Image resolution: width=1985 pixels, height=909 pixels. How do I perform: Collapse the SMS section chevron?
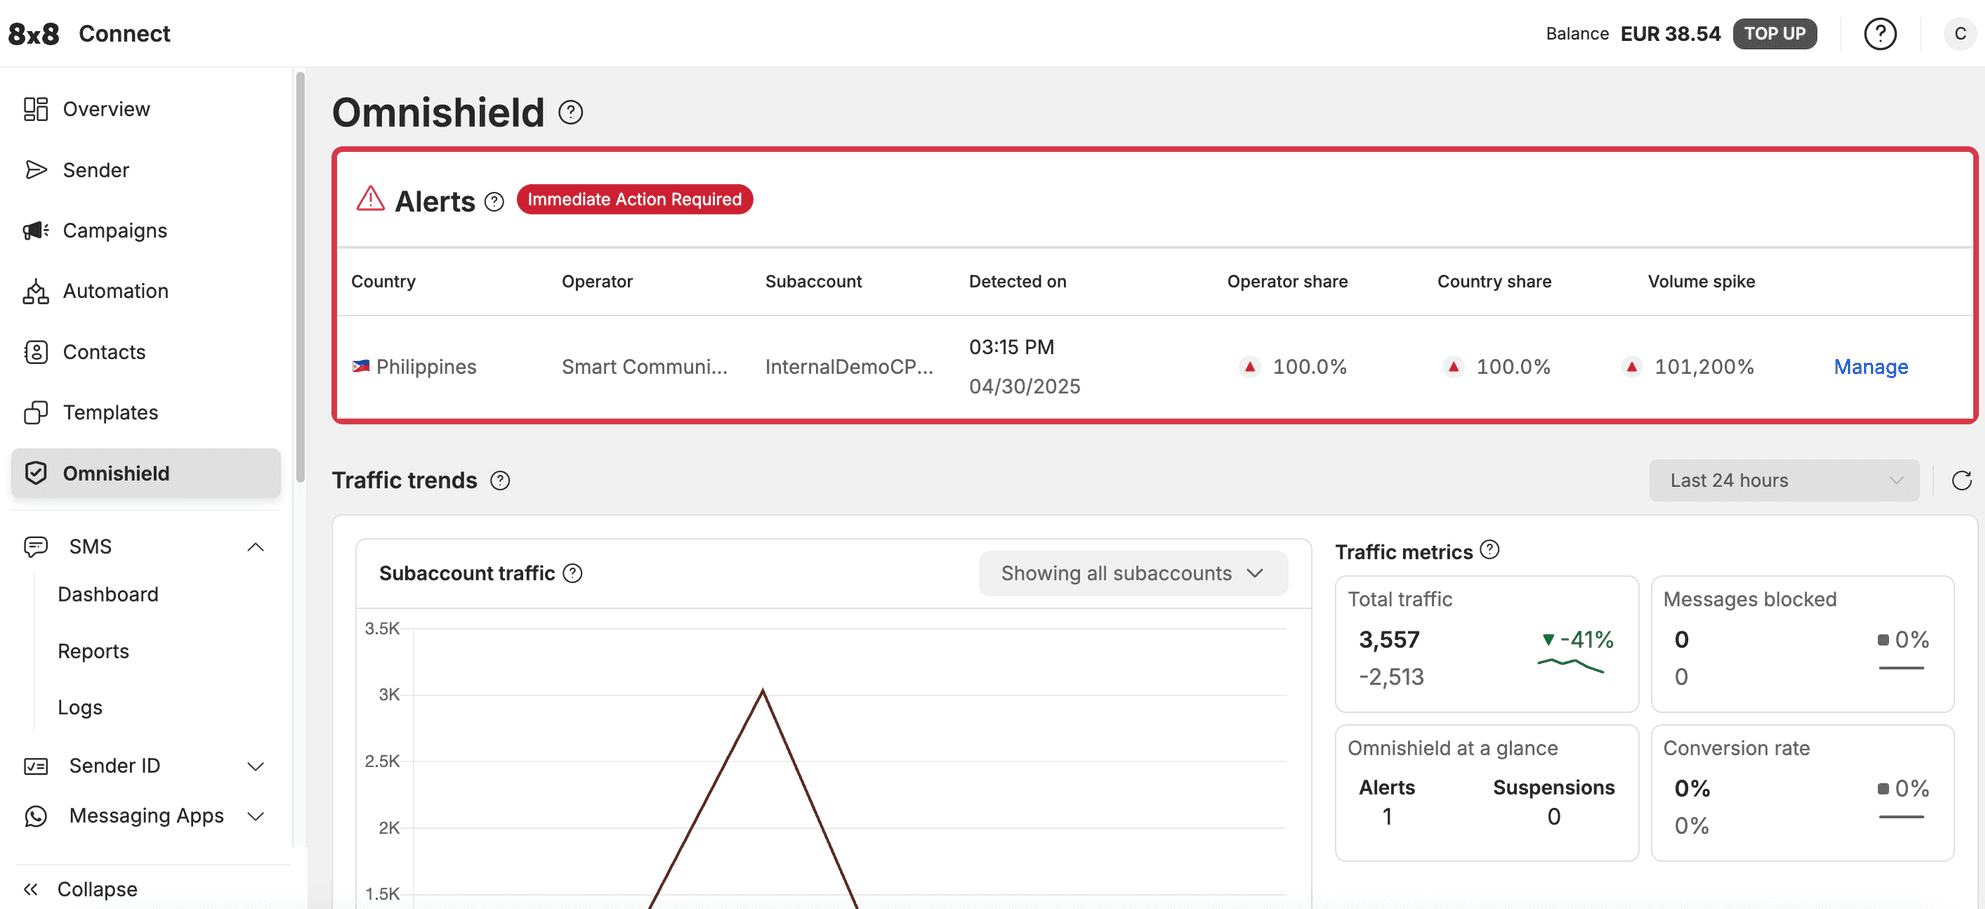(x=256, y=547)
